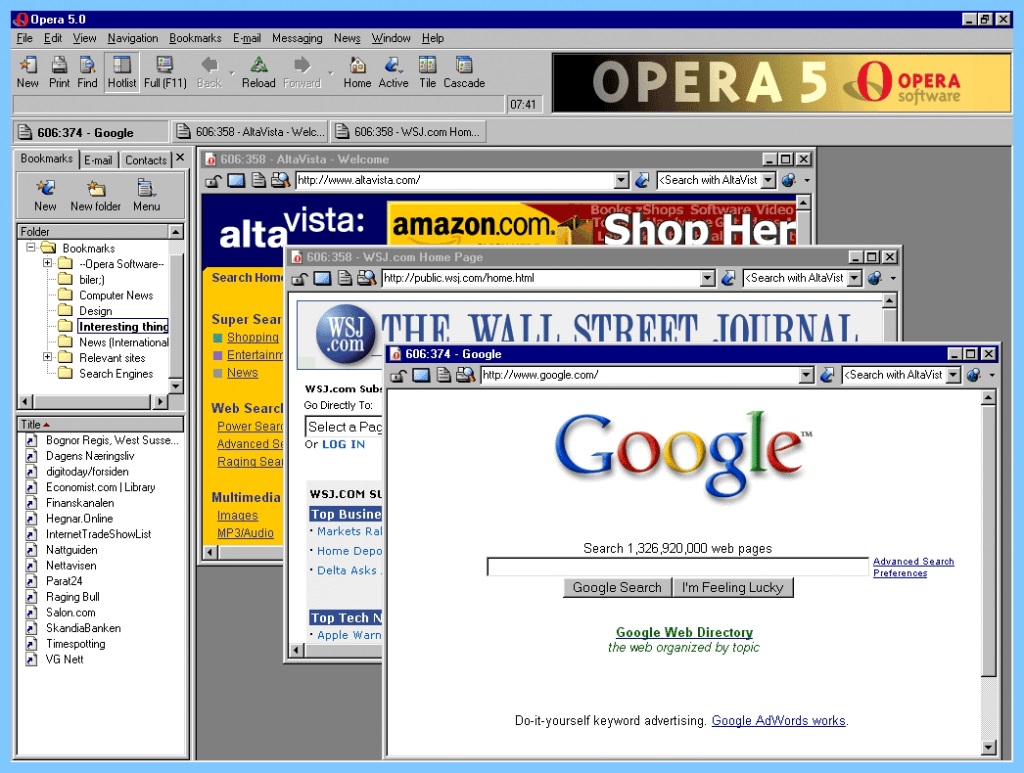Viewport: 1024px width, 773px height.
Task: Click the globe search icon in Google window
Action: (x=974, y=375)
